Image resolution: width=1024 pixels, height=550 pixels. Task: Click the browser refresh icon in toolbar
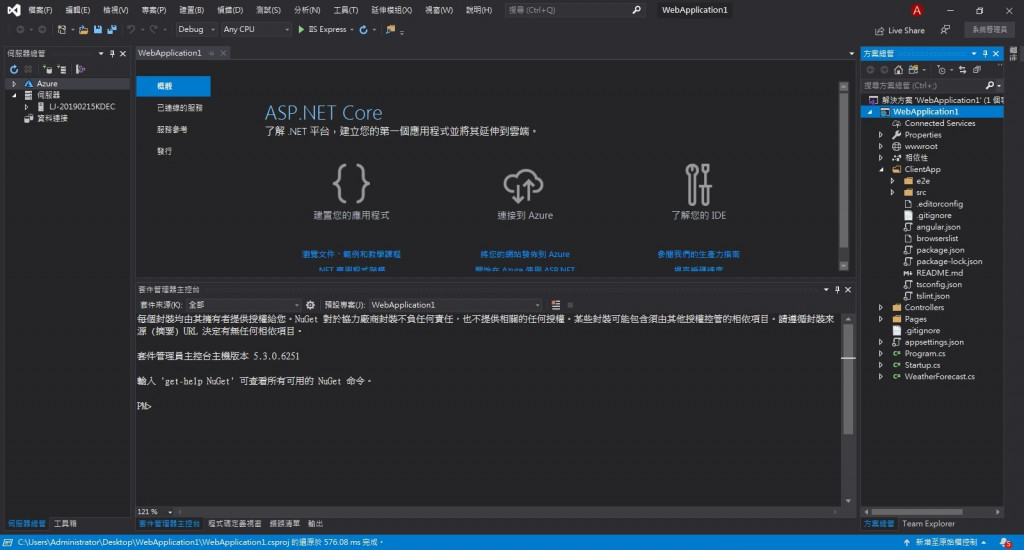(x=364, y=29)
